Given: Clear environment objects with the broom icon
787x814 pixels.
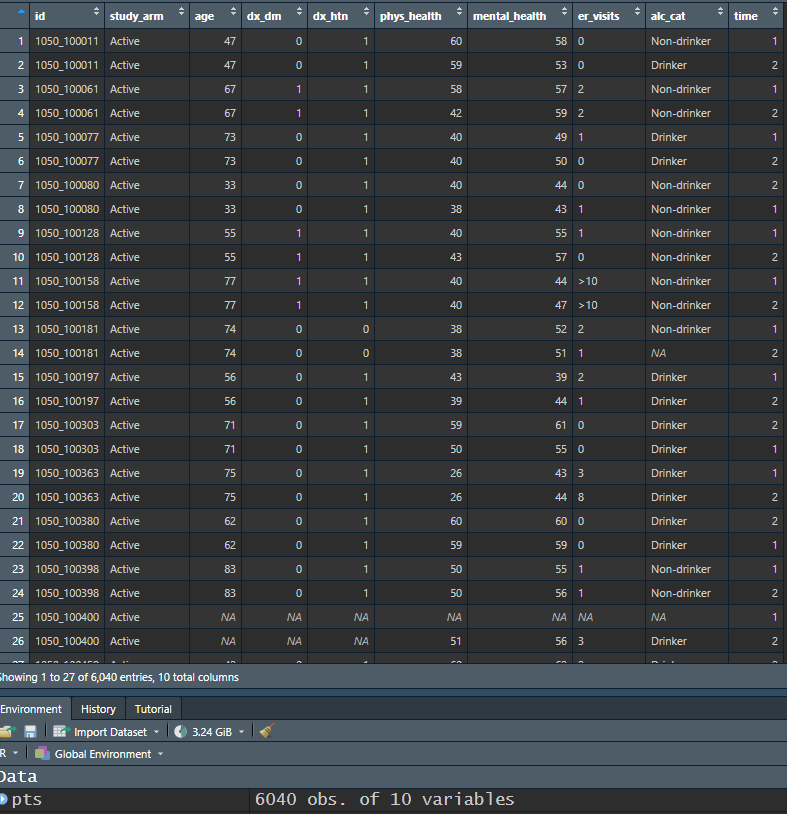Looking at the screenshot, I should tap(267, 730).
